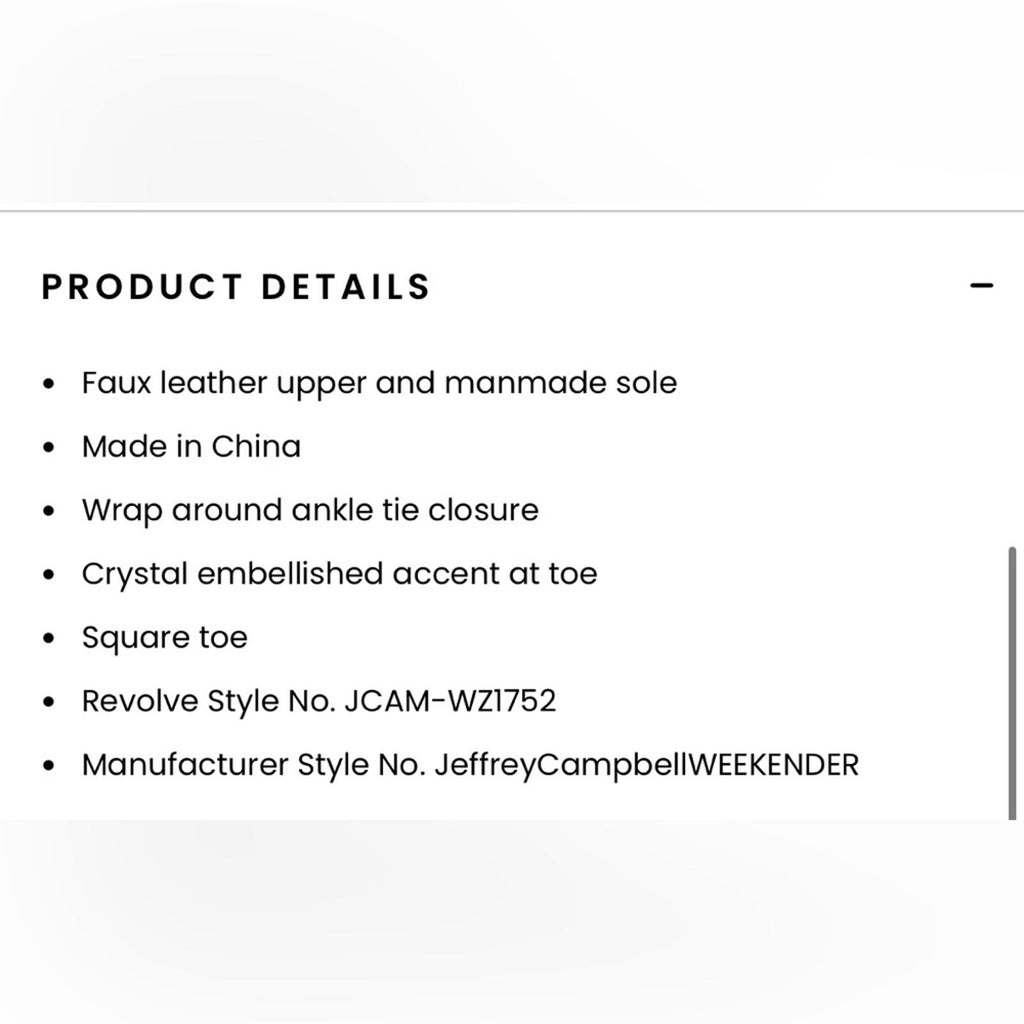Click the style code JCAM-WZ1752
This screenshot has height=1024, width=1024.
coord(450,701)
